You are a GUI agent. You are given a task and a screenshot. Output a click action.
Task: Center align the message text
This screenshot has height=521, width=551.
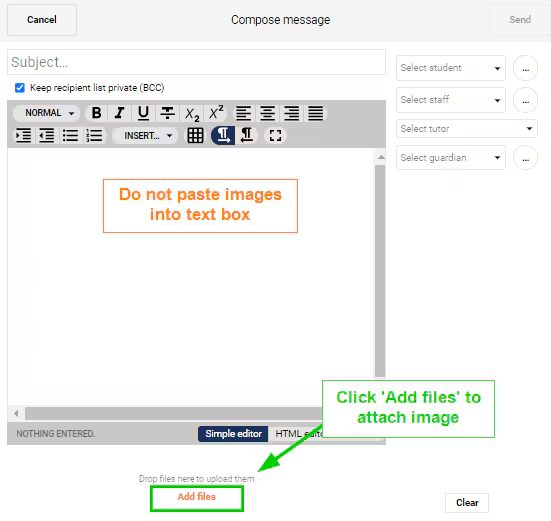click(267, 113)
